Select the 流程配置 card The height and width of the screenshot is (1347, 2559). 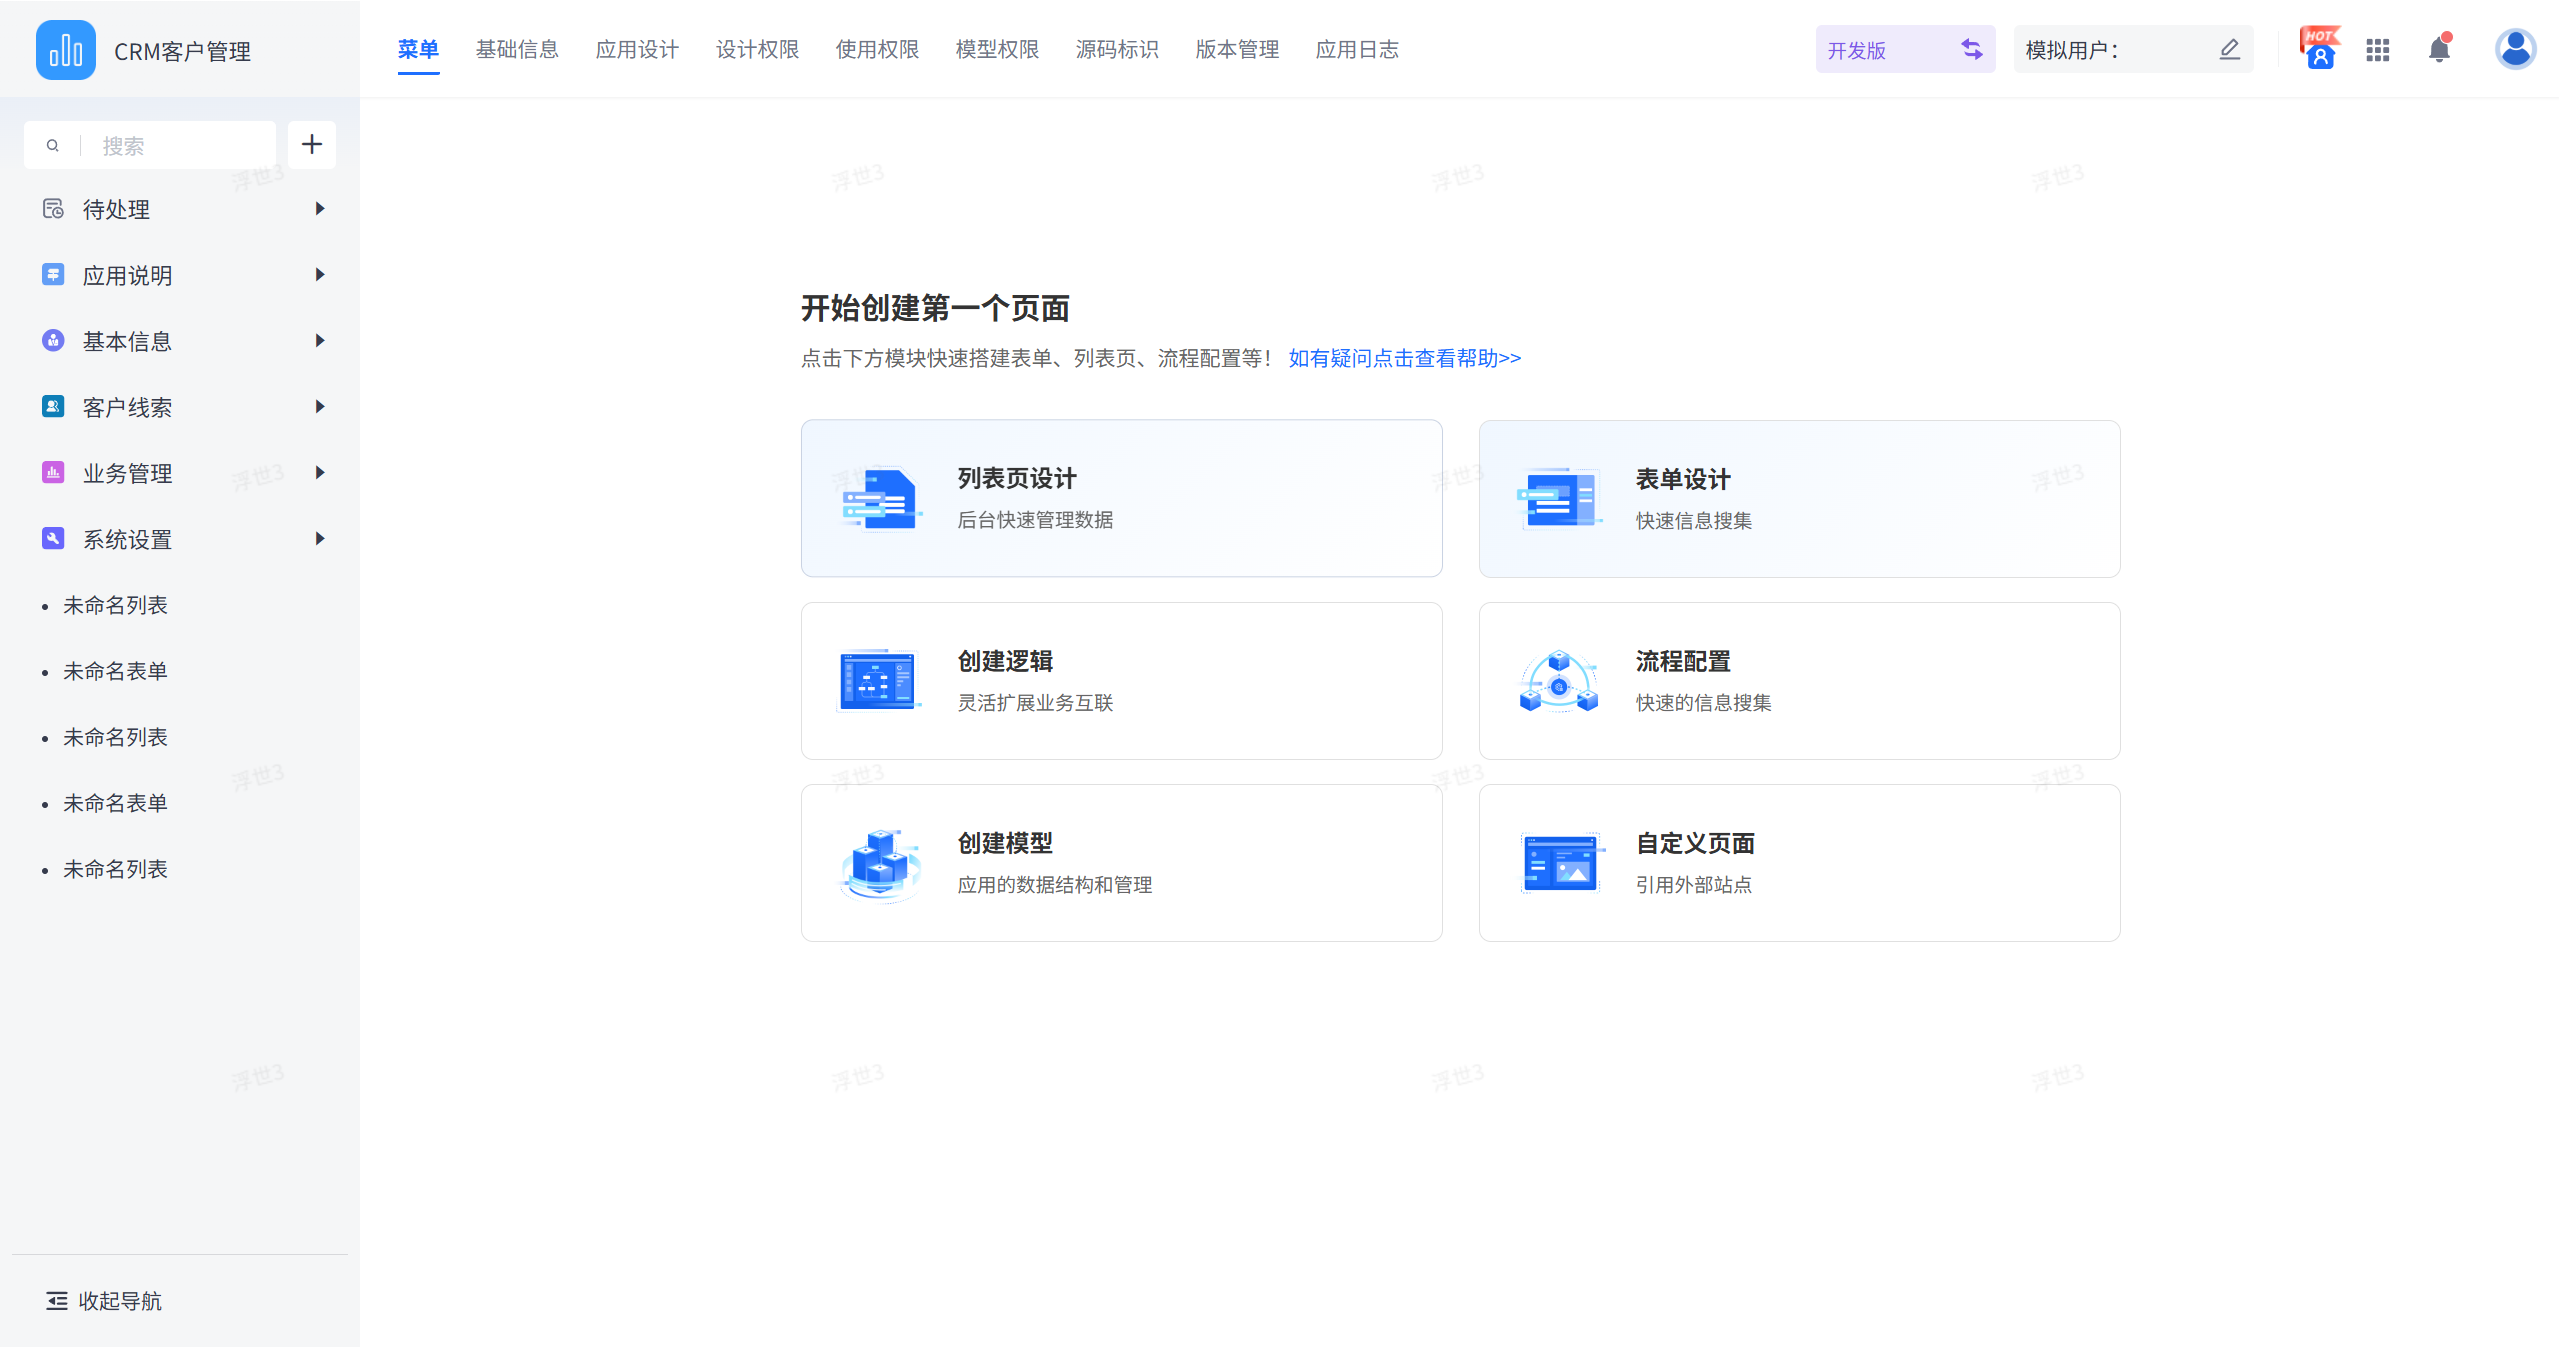point(1799,680)
